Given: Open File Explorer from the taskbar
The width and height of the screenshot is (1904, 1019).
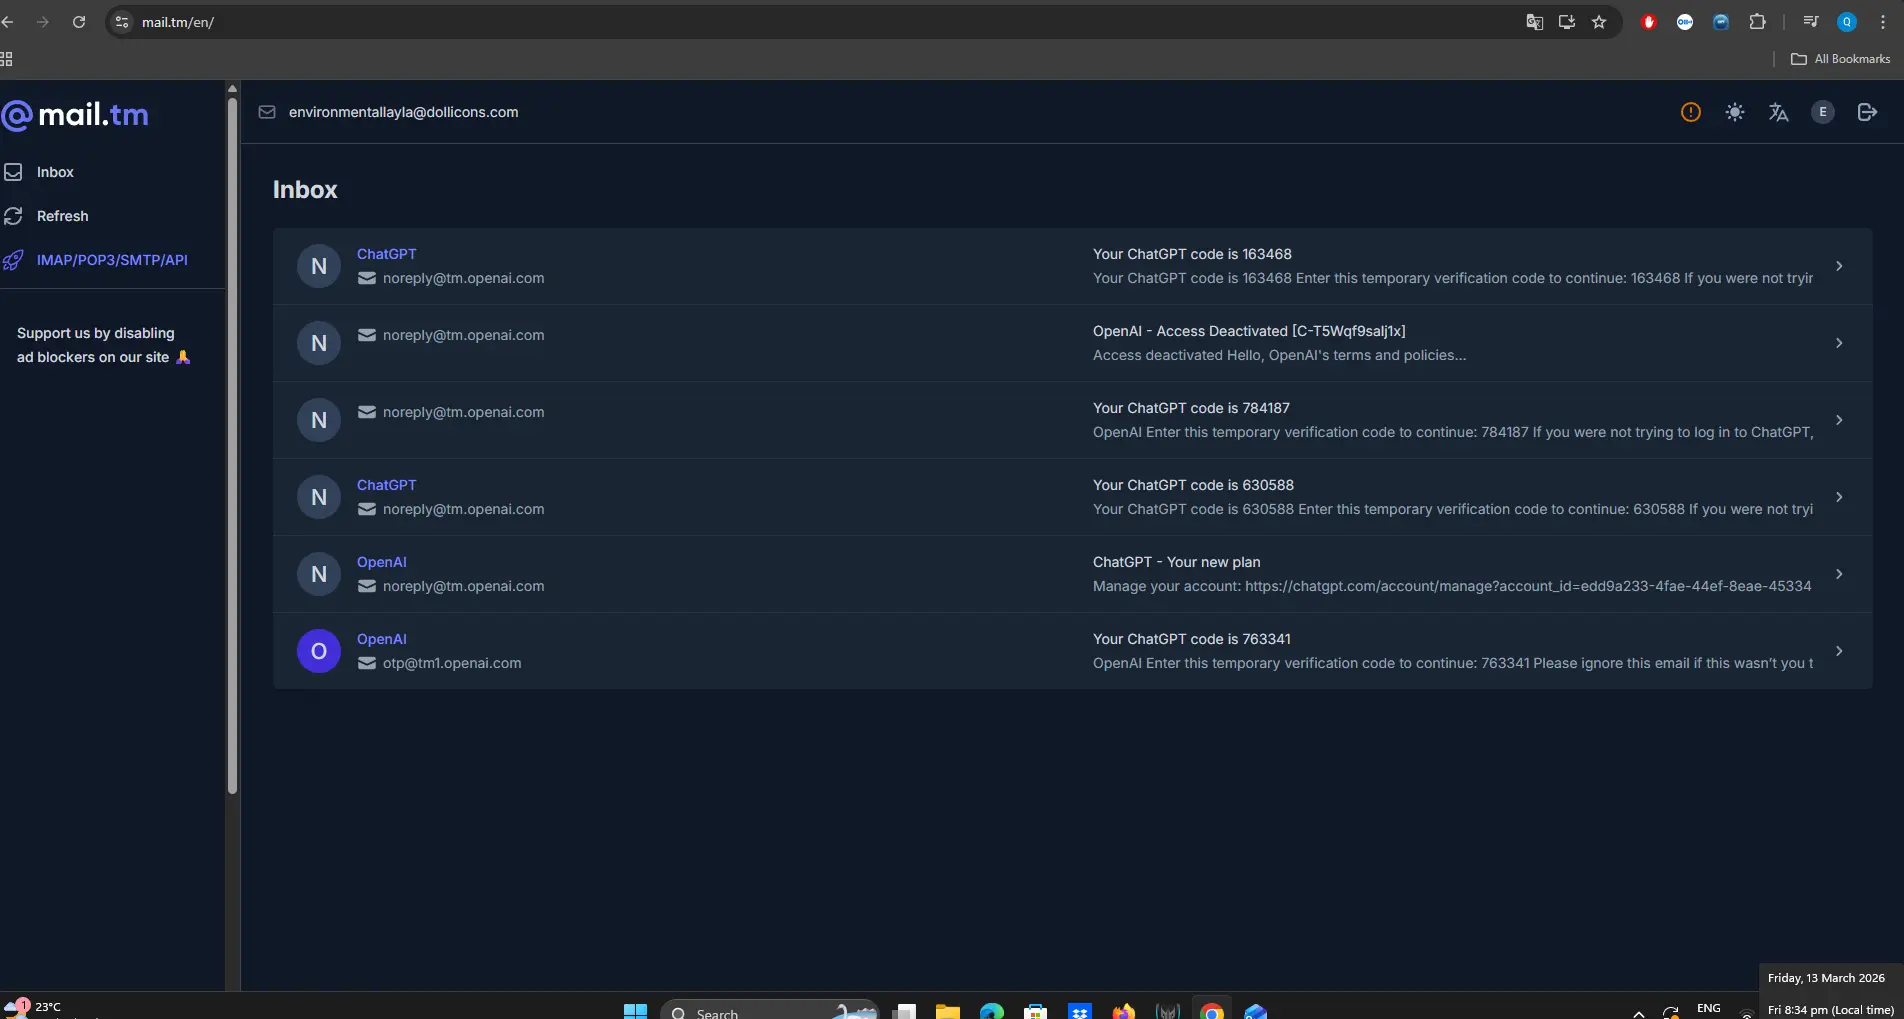Looking at the screenshot, I should pyautogui.click(x=948, y=1011).
